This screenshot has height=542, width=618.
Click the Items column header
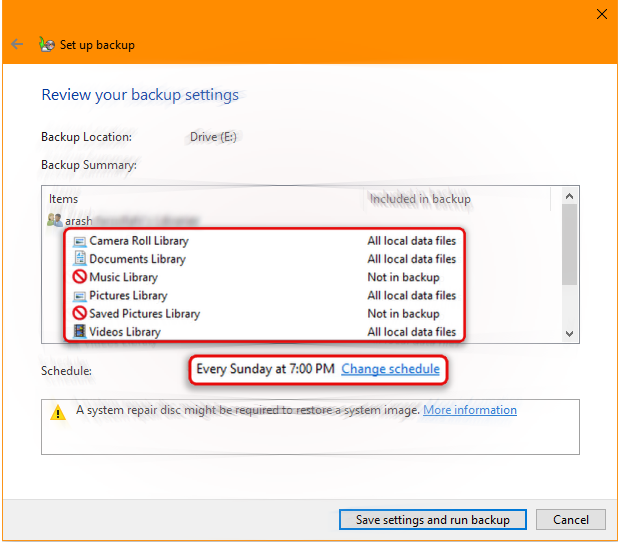pos(64,199)
